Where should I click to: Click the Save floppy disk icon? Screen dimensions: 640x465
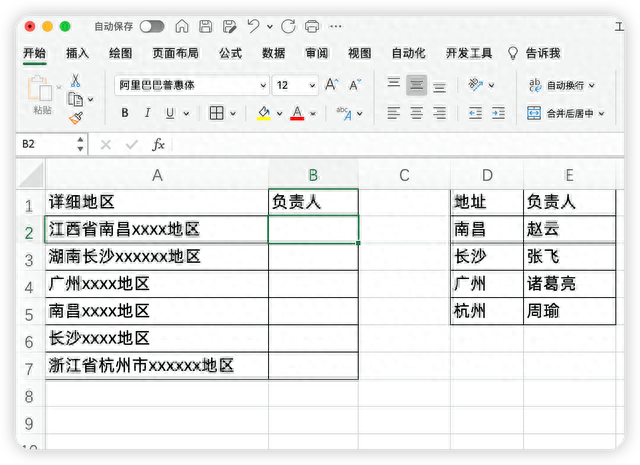[x=205, y=27]
